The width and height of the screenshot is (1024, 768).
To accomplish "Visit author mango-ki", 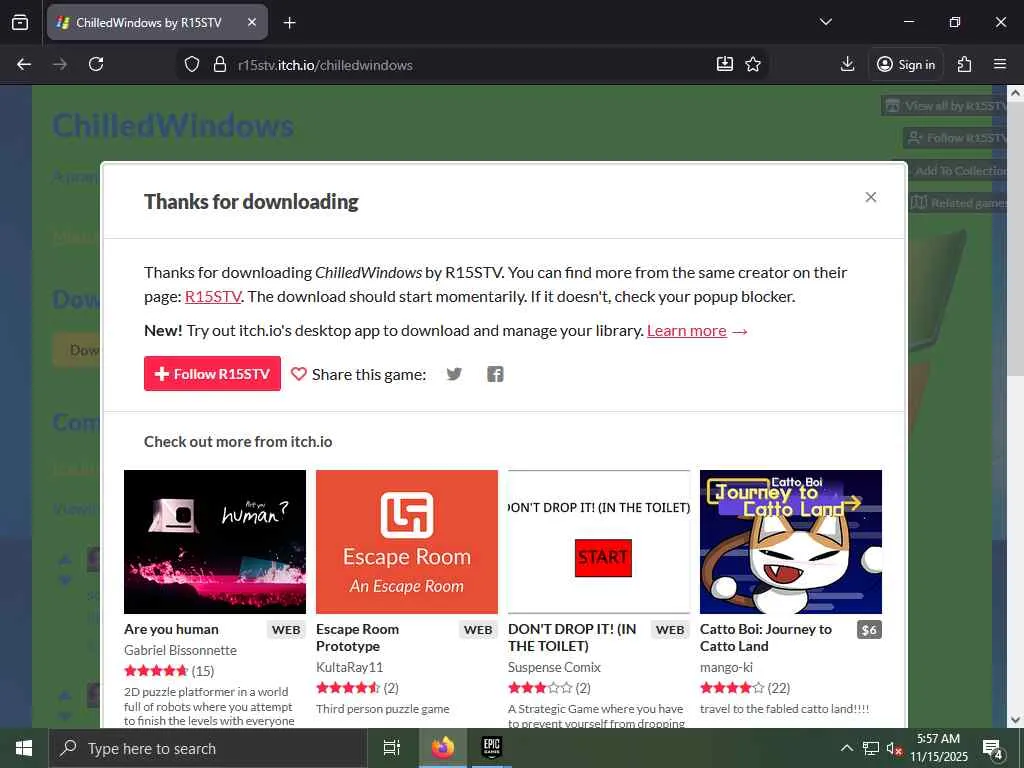I will [x=726, y=667].
